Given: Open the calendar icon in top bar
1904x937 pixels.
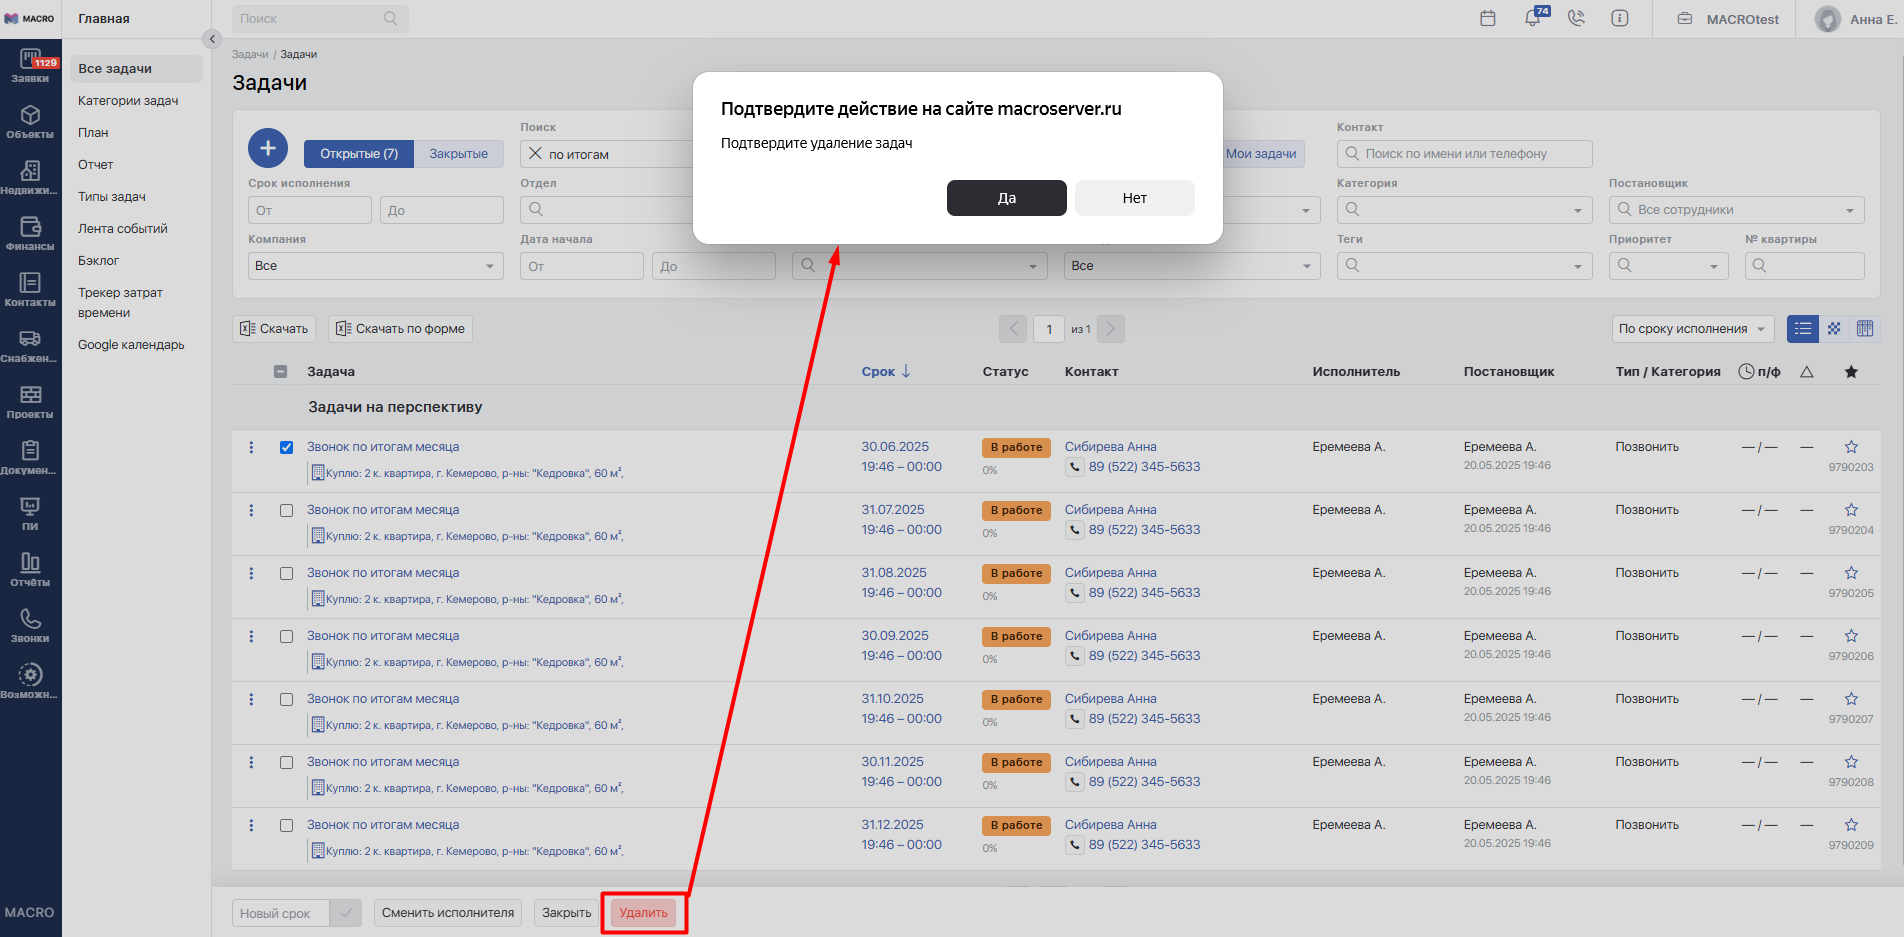Looking at the screenshot, I should [1487, 18].
